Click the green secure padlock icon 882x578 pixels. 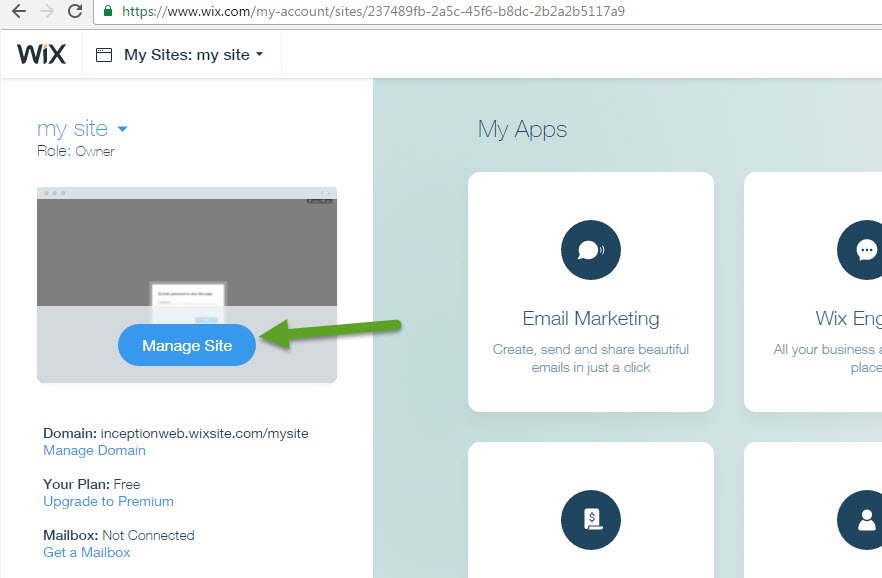click(x=109, y=11)
